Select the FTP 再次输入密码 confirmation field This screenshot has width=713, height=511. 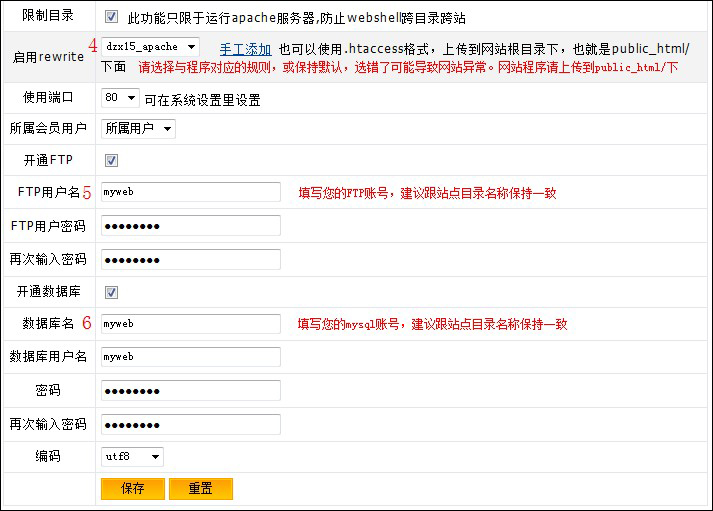pos(190,259)
